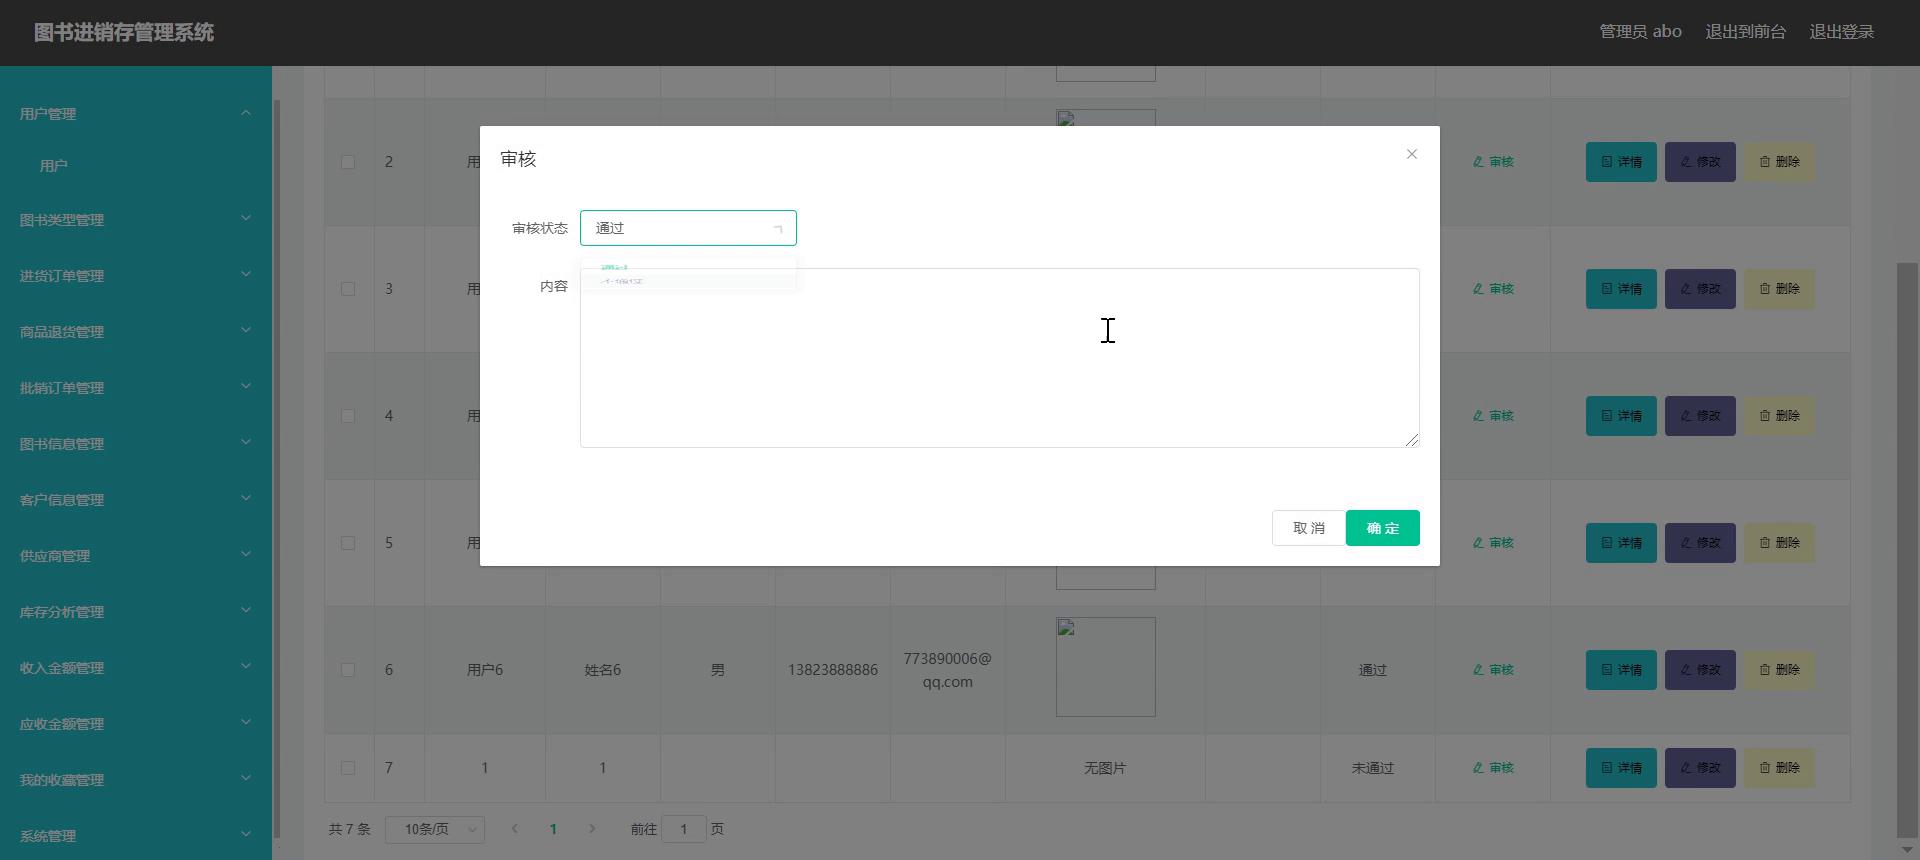Viewport: 1920px width, 860px height.
Task: Tick the checkbox on row 2
Action: [348, 162]
